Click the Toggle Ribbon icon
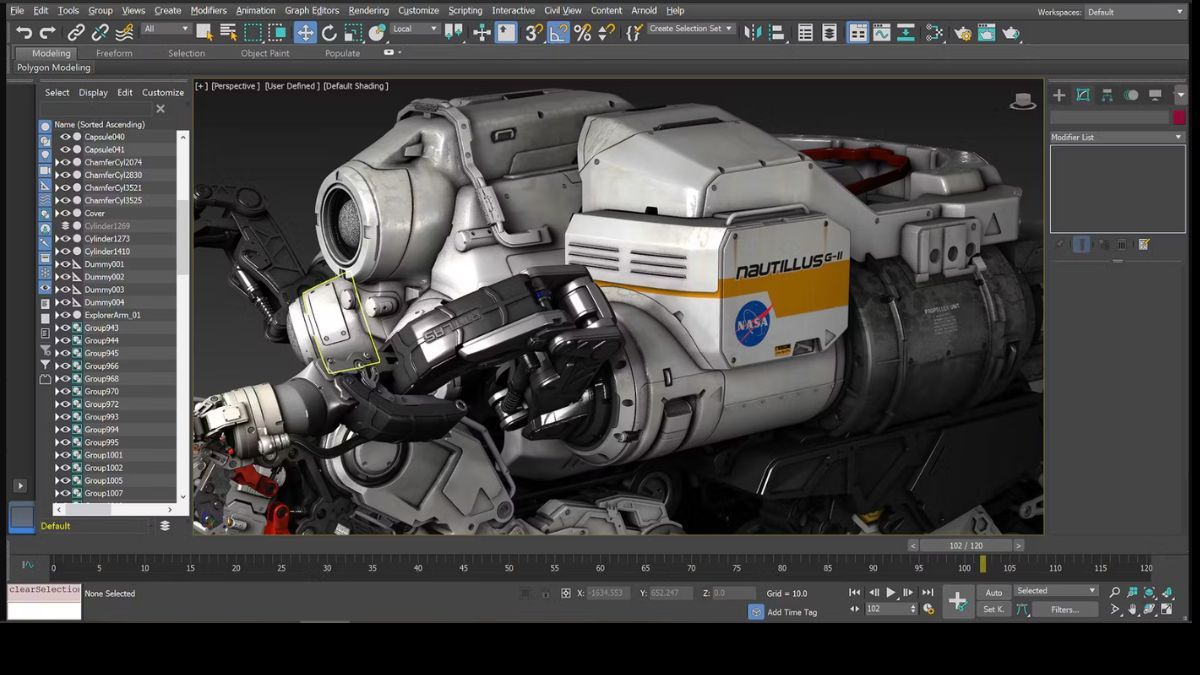Image resolution: width=1200 pixels, height=675 pixels. [x=858, y=33]
